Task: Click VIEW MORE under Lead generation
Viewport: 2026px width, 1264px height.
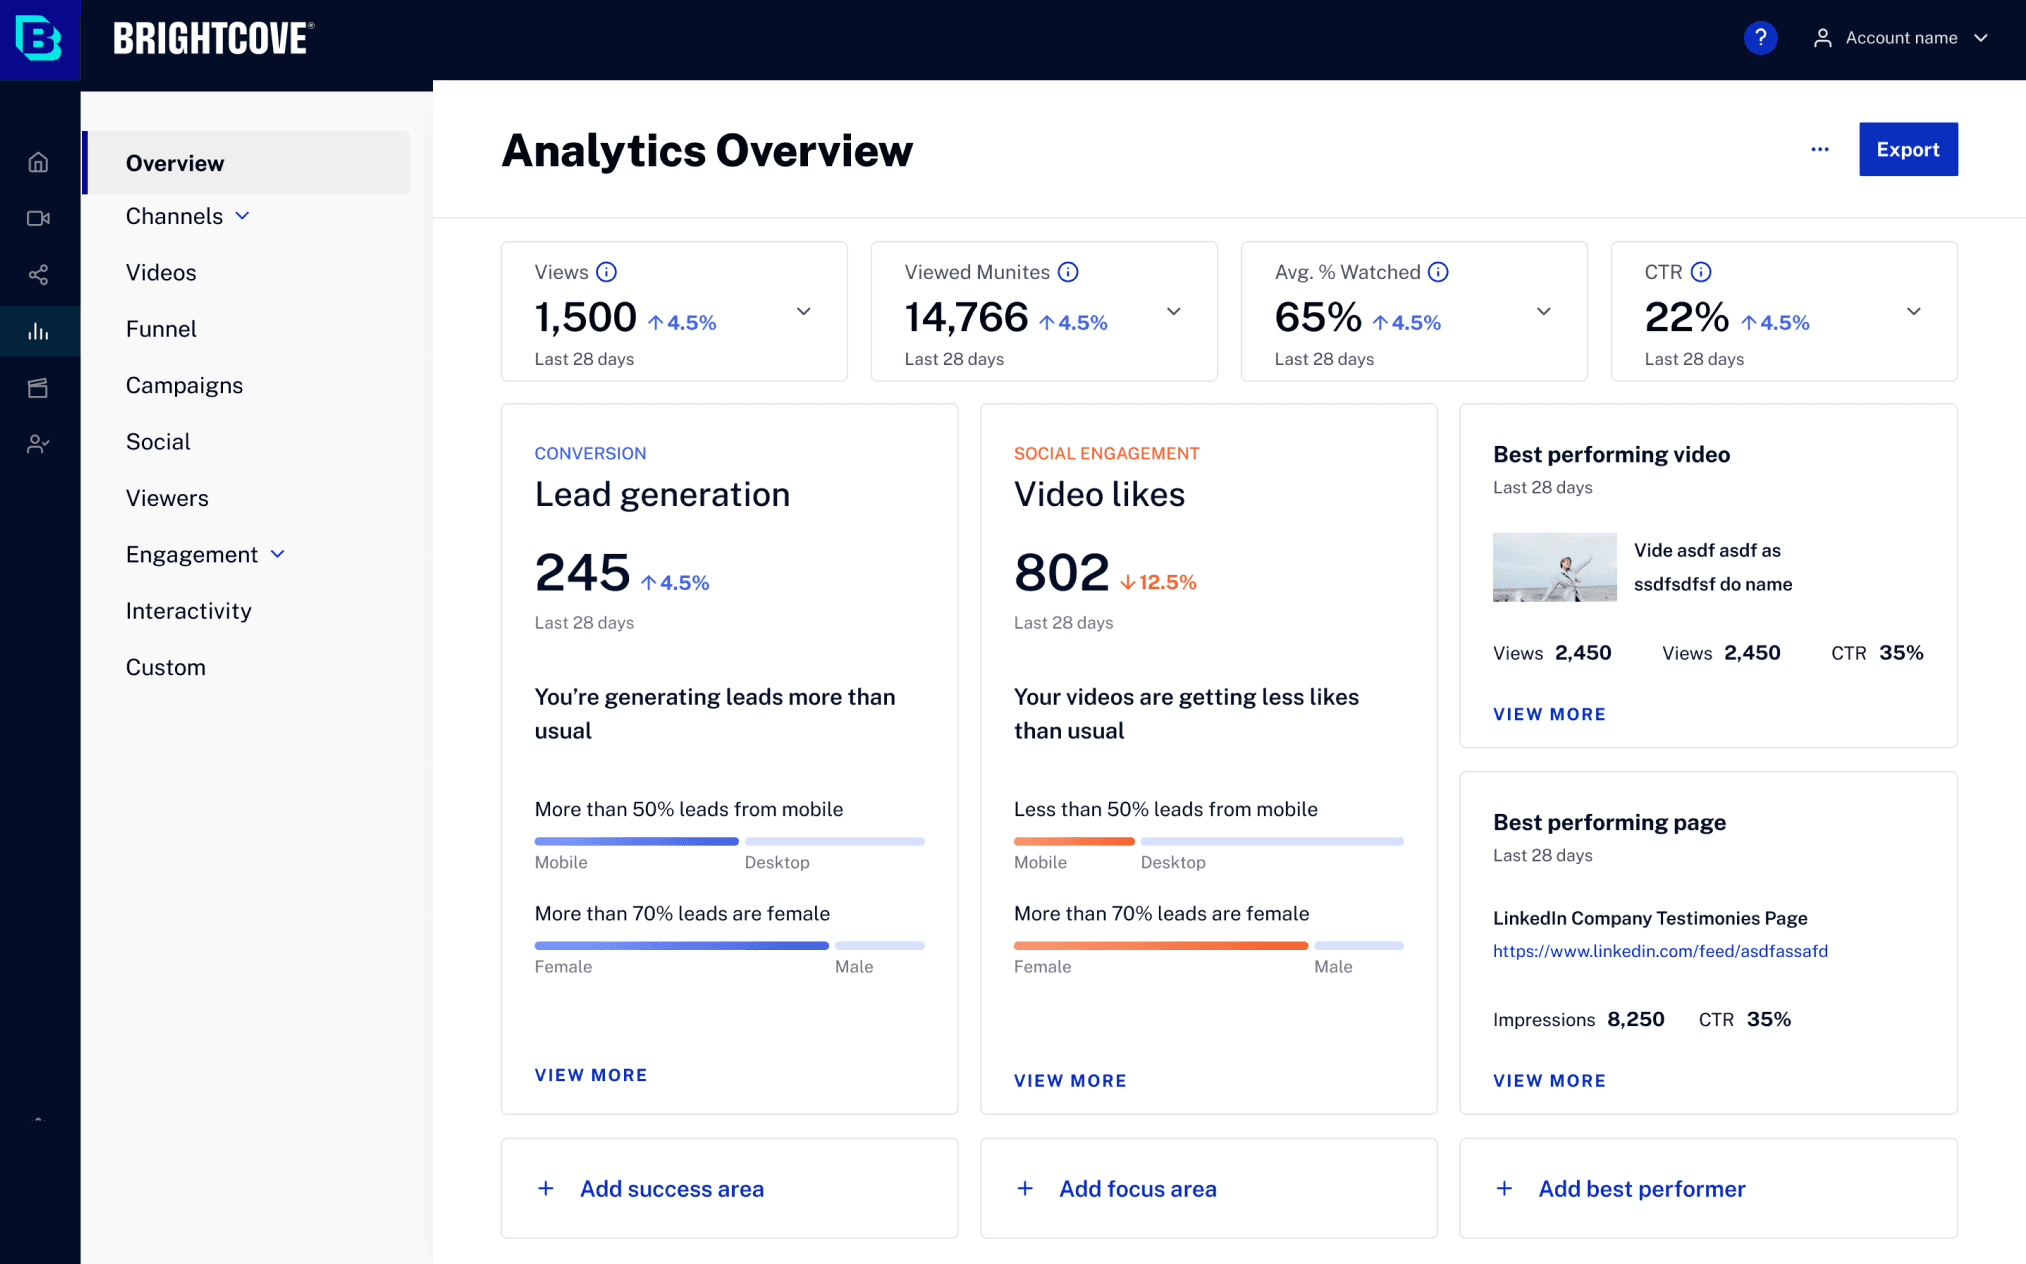Action: (x=591, y=1075)
